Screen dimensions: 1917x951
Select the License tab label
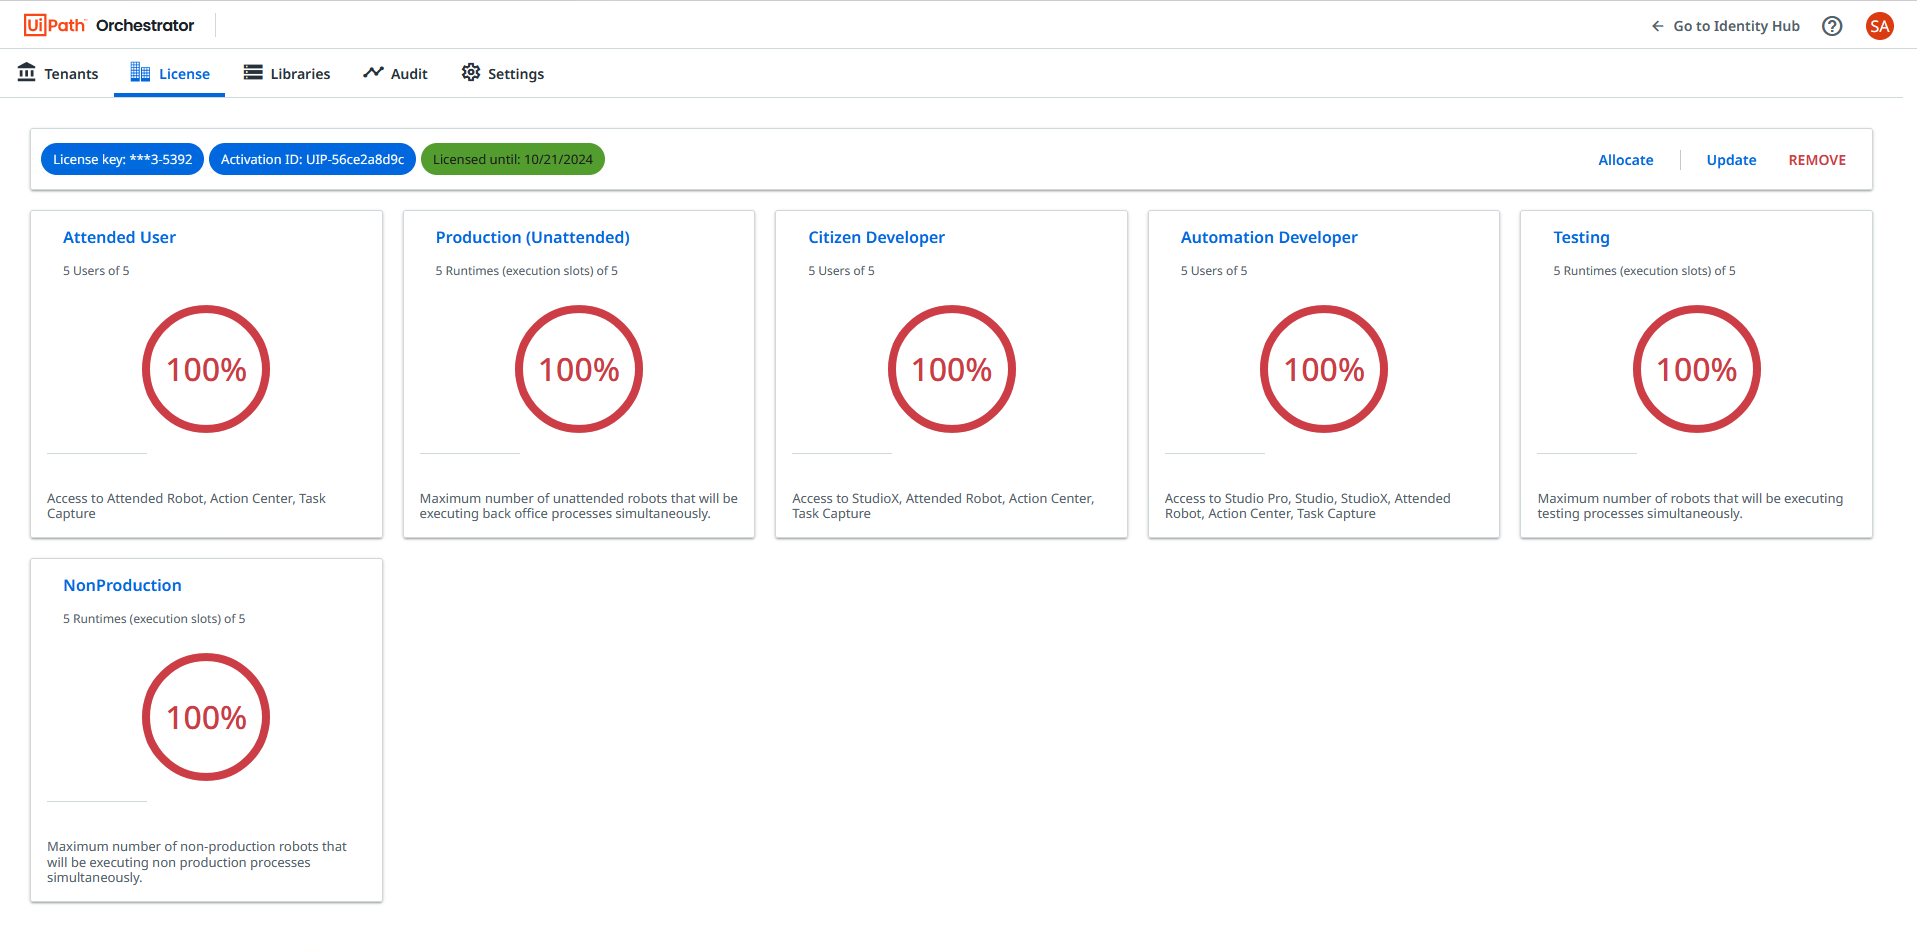(184, 74)
